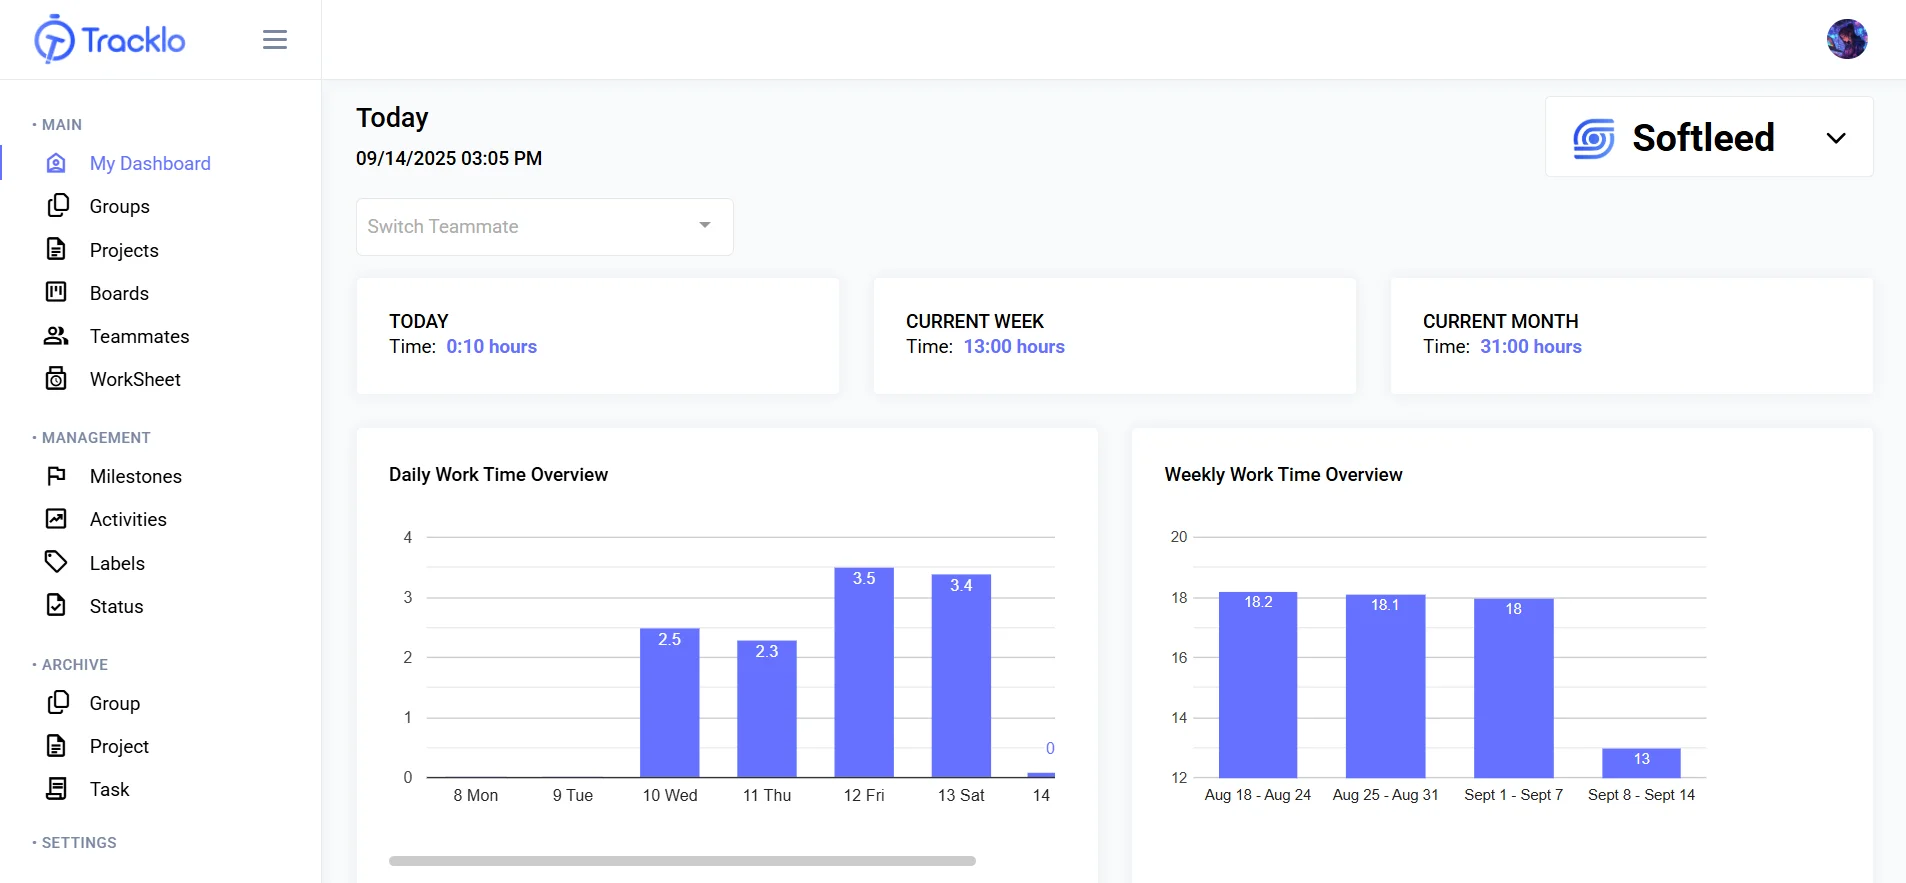Click the Groups sidebar icon
The image size is (1906, 883).
click(x=58, y=206)
